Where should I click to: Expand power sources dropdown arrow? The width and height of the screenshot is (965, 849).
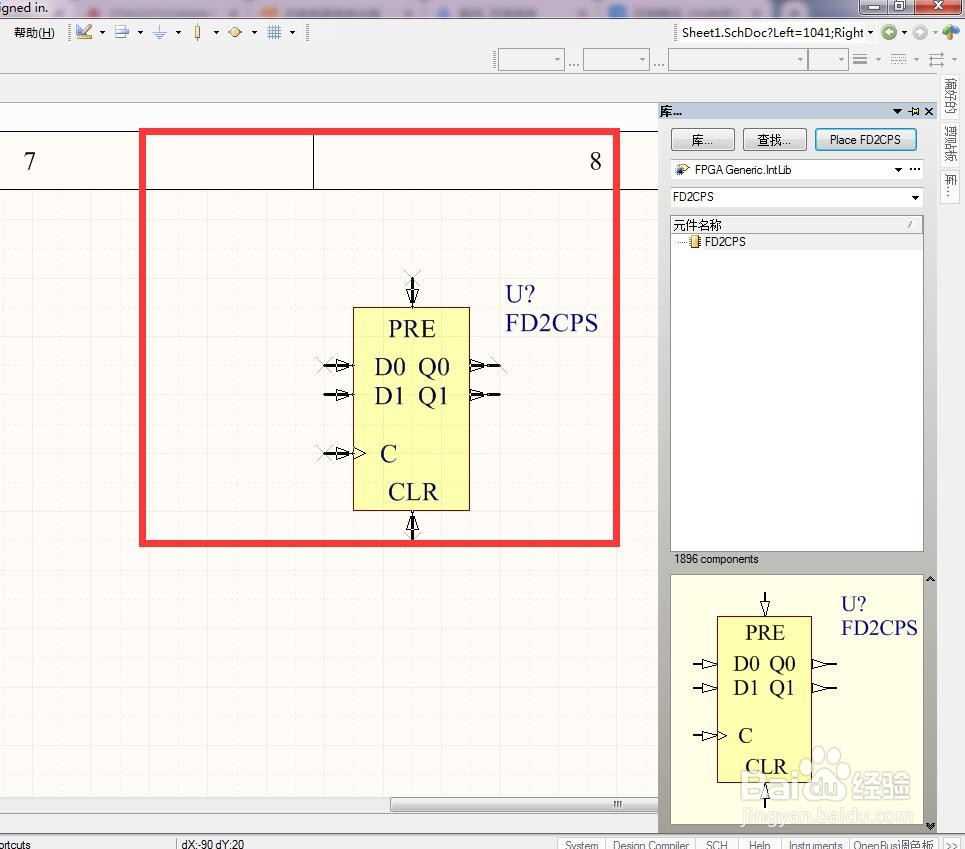pyautogui.click(x=178, y=32)
